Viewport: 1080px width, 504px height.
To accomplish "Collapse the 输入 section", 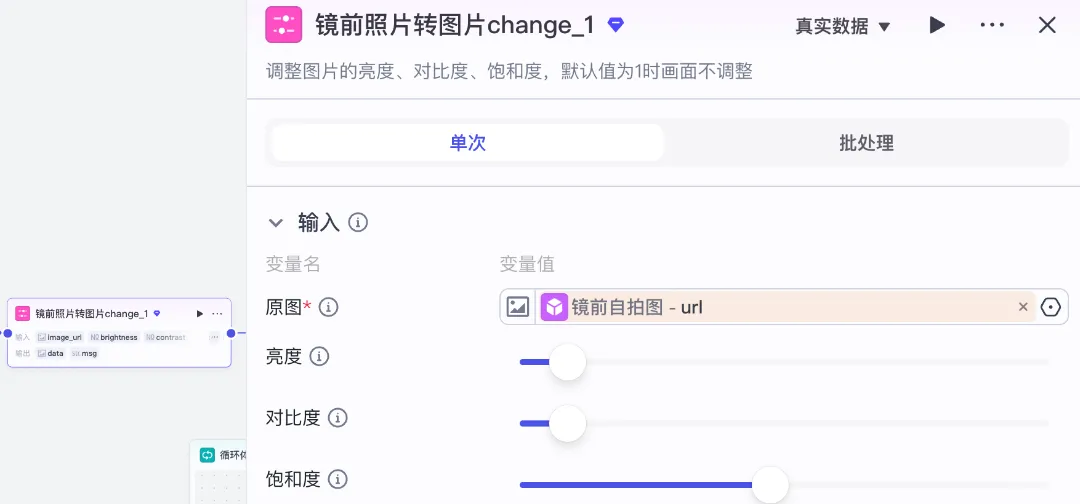I will click(275, 222).
